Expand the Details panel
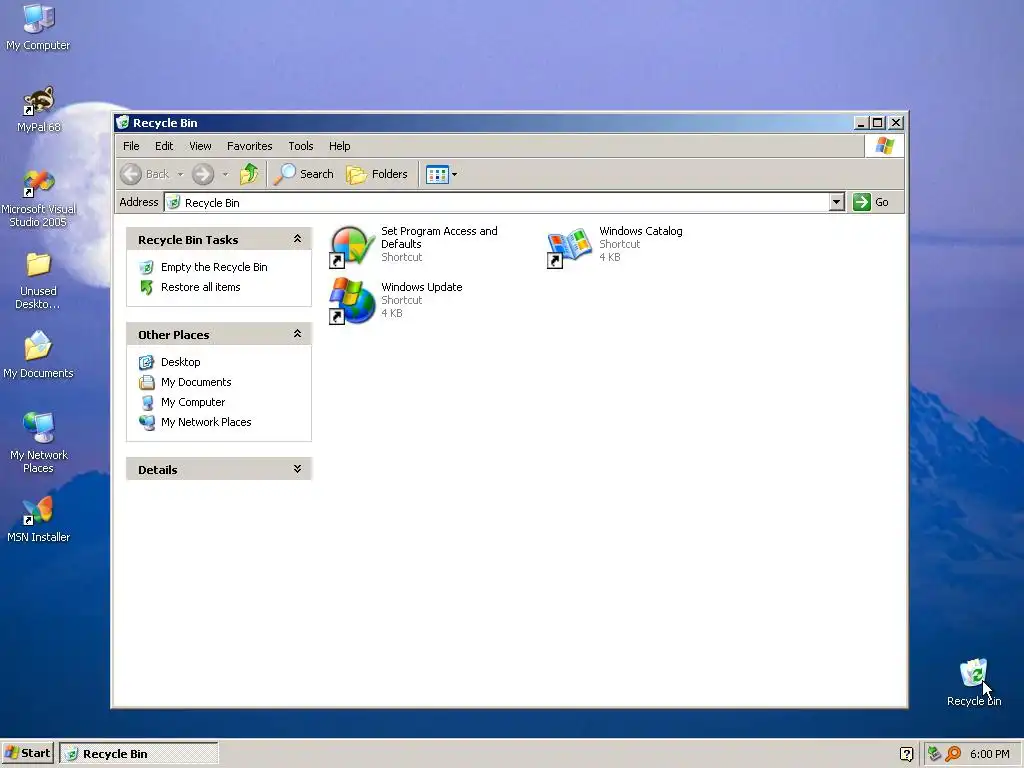 click(x=297, y=469)
